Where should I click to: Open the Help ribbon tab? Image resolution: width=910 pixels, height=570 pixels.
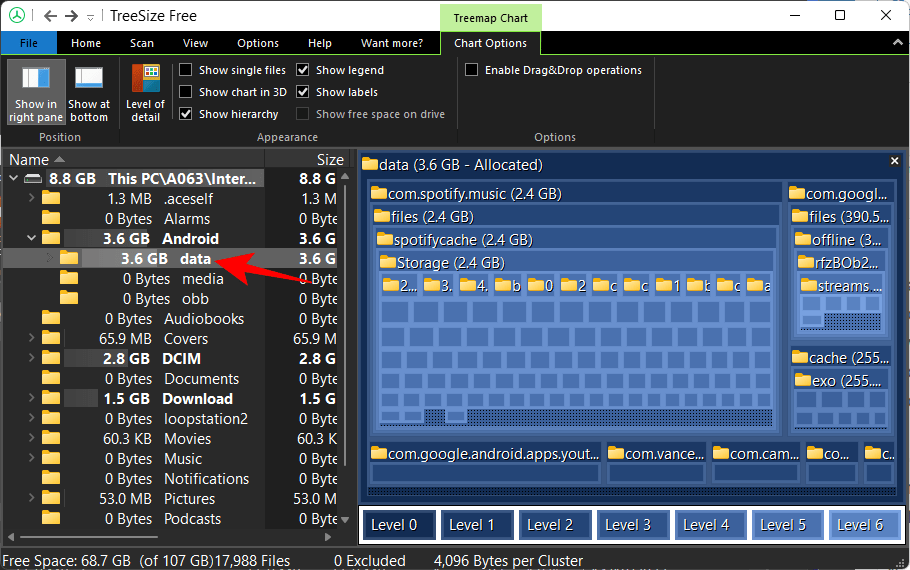point(319,43)
